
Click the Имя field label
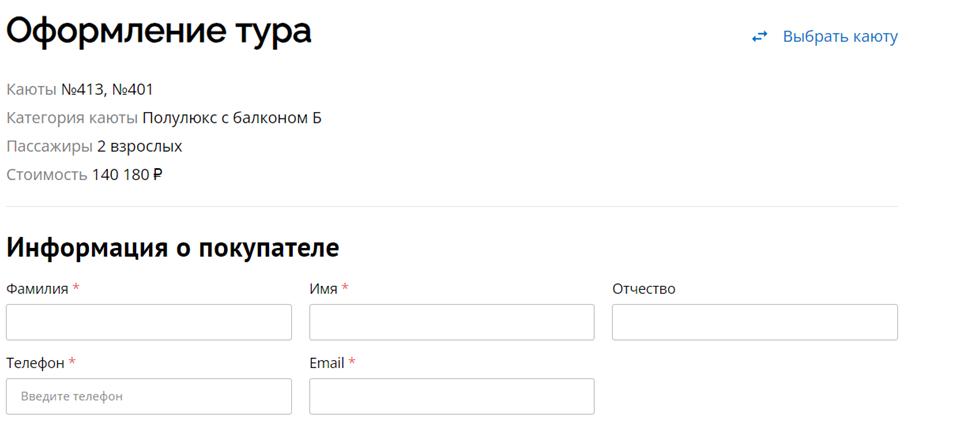(x=323, y=289)
